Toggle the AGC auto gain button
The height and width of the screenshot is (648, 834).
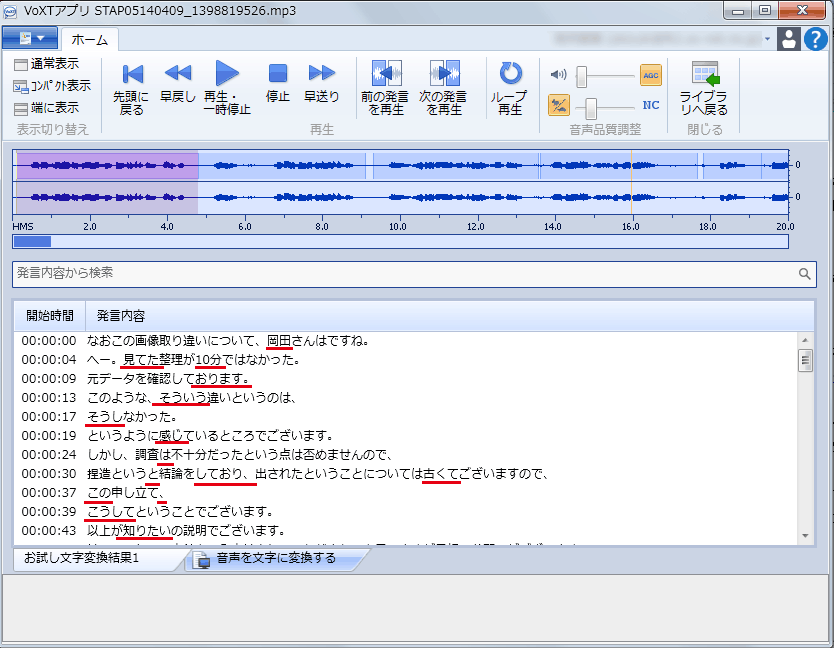pyautogui.click(x=651, y=75)
